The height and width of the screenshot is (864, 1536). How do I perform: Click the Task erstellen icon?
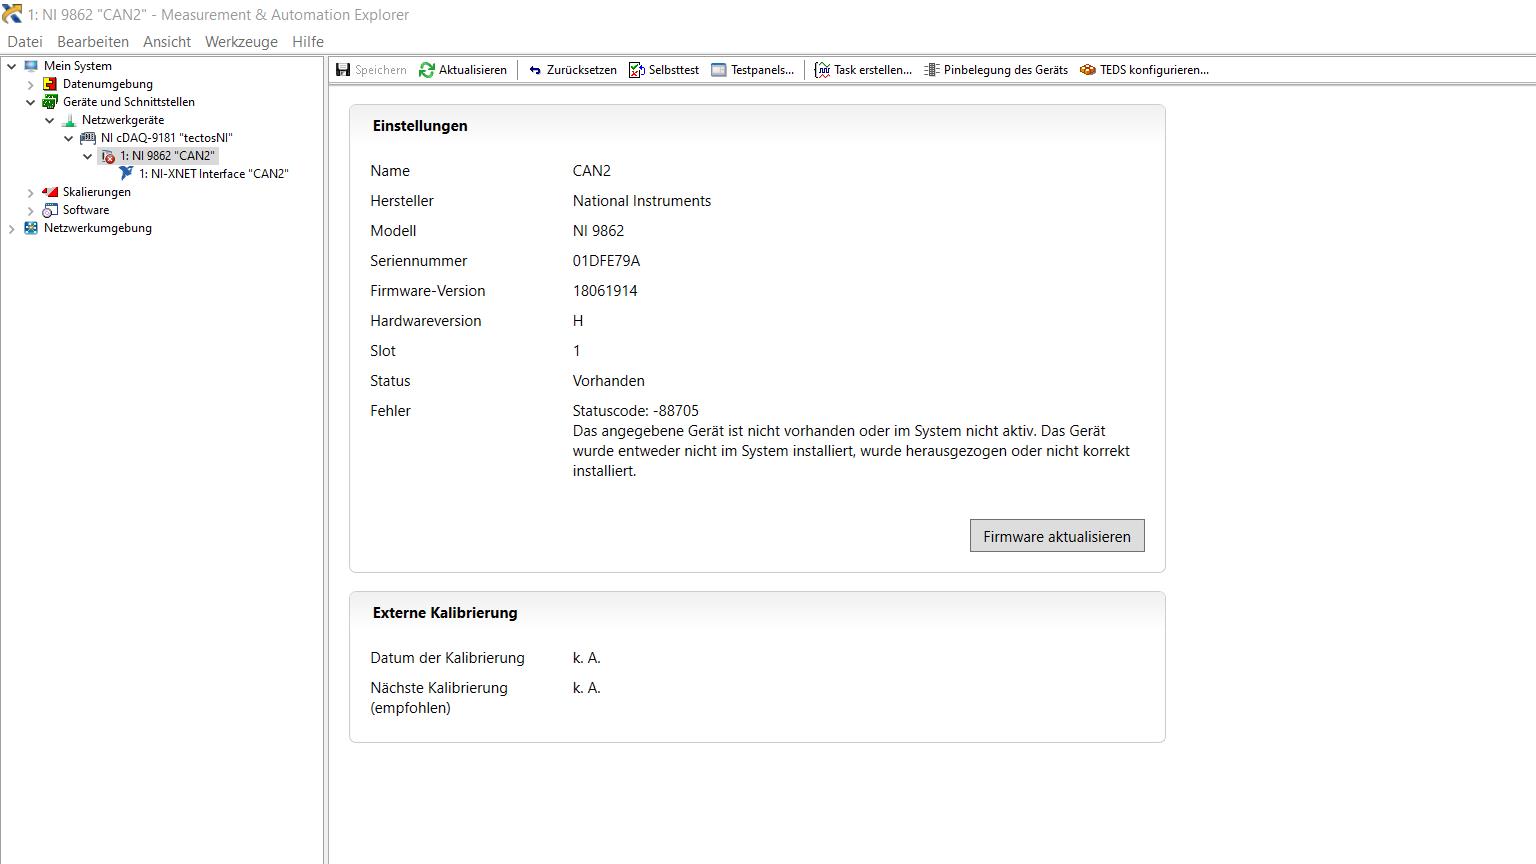coord(822,70)
